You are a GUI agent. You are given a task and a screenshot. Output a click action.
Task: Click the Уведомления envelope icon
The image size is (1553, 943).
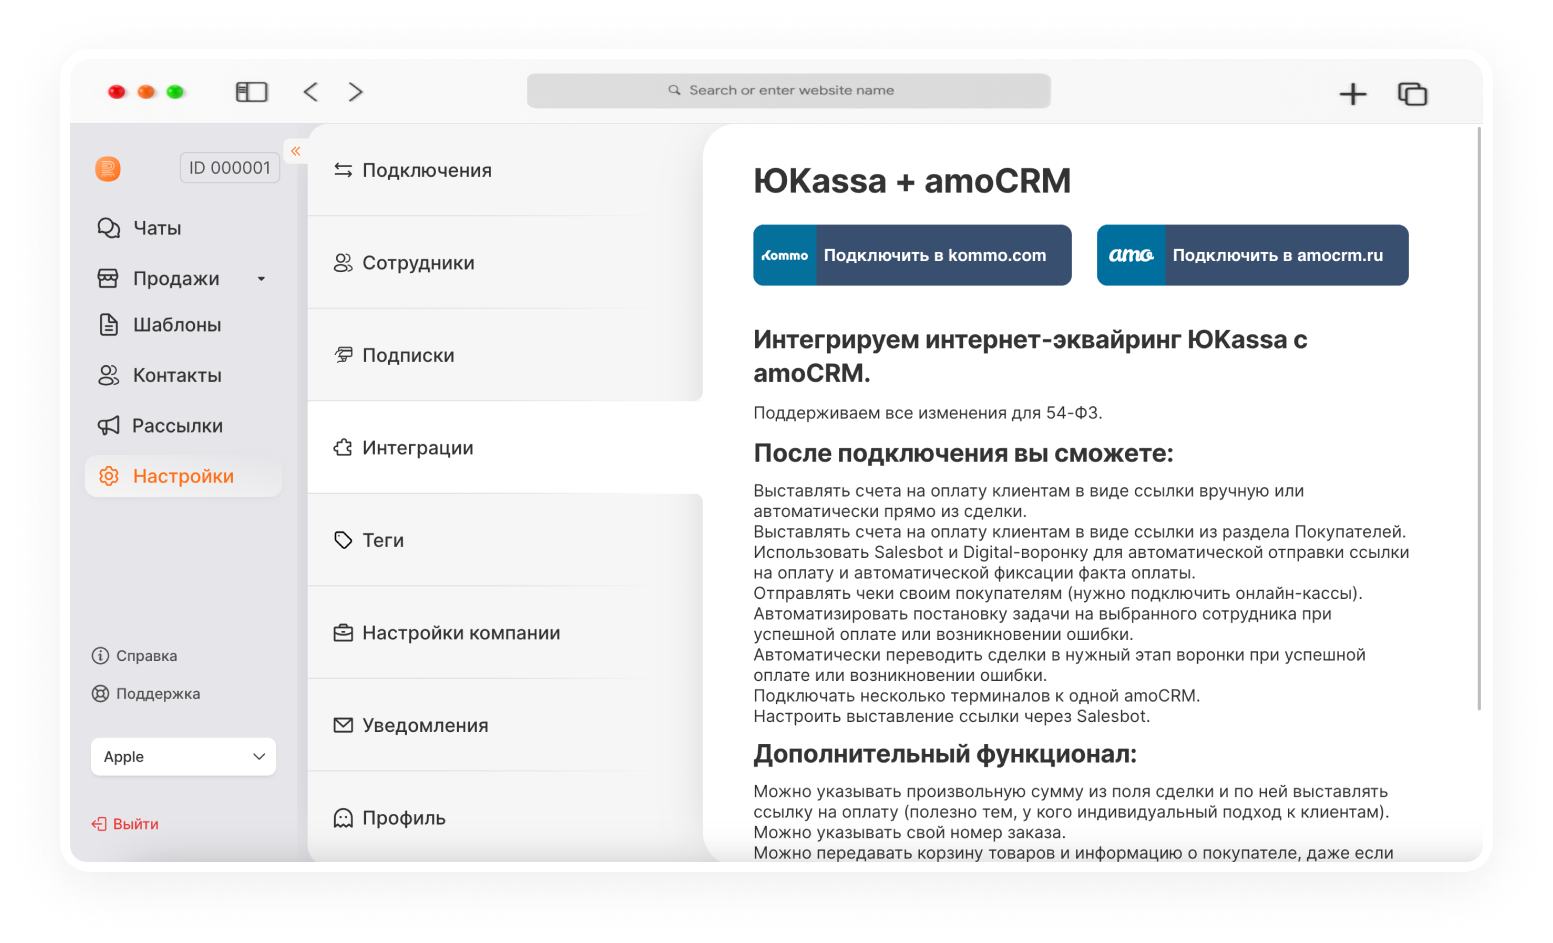tap(343, 725)
